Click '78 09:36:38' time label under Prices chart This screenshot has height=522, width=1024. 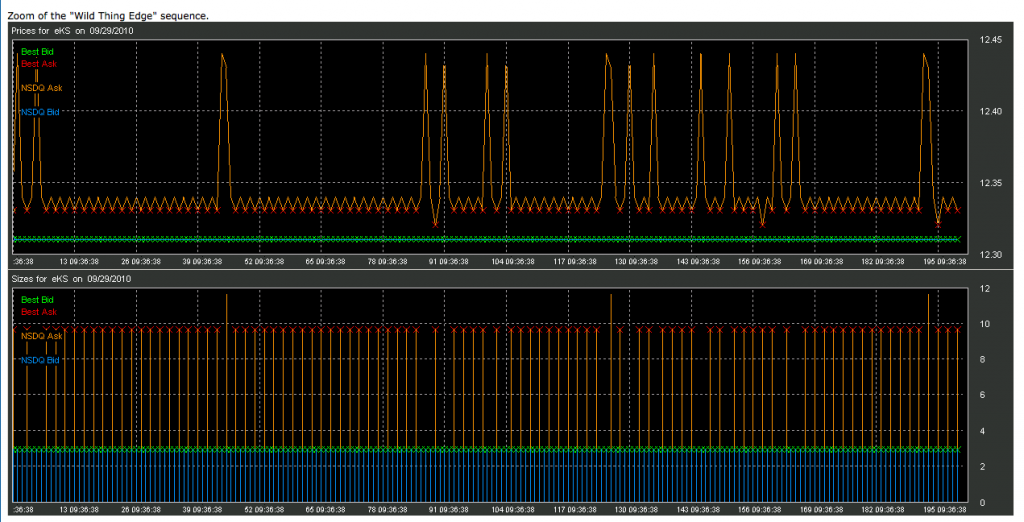pyautogui.click(x=388, y=261)
